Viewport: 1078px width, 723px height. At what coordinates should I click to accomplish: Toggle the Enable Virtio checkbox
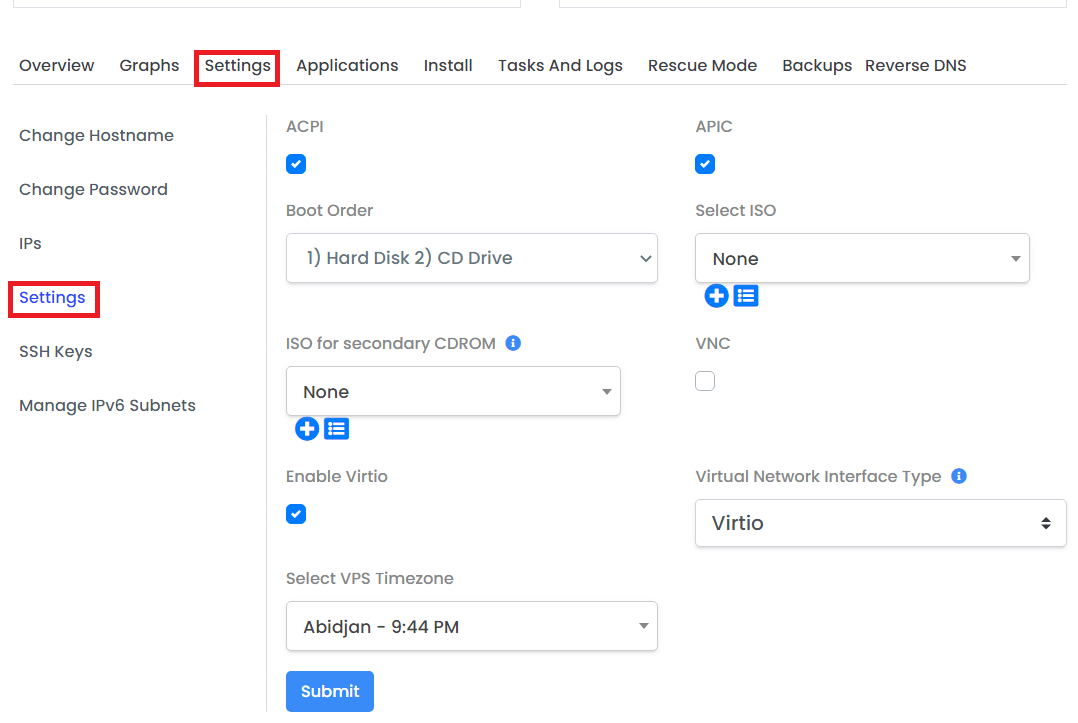pyautogui.click(x=296, y=514)
